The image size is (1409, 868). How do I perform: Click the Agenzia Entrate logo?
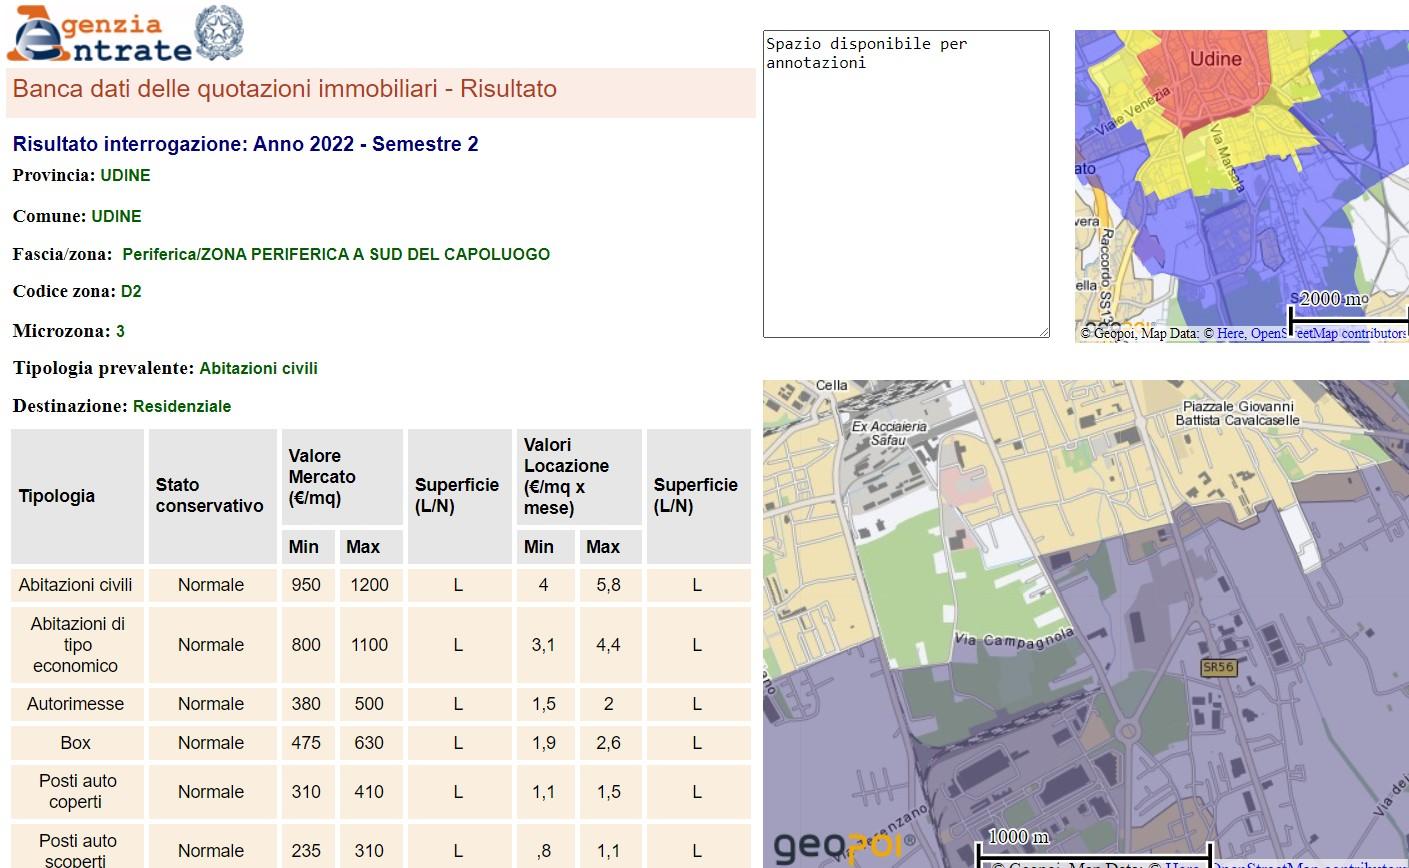pos(98,34)
